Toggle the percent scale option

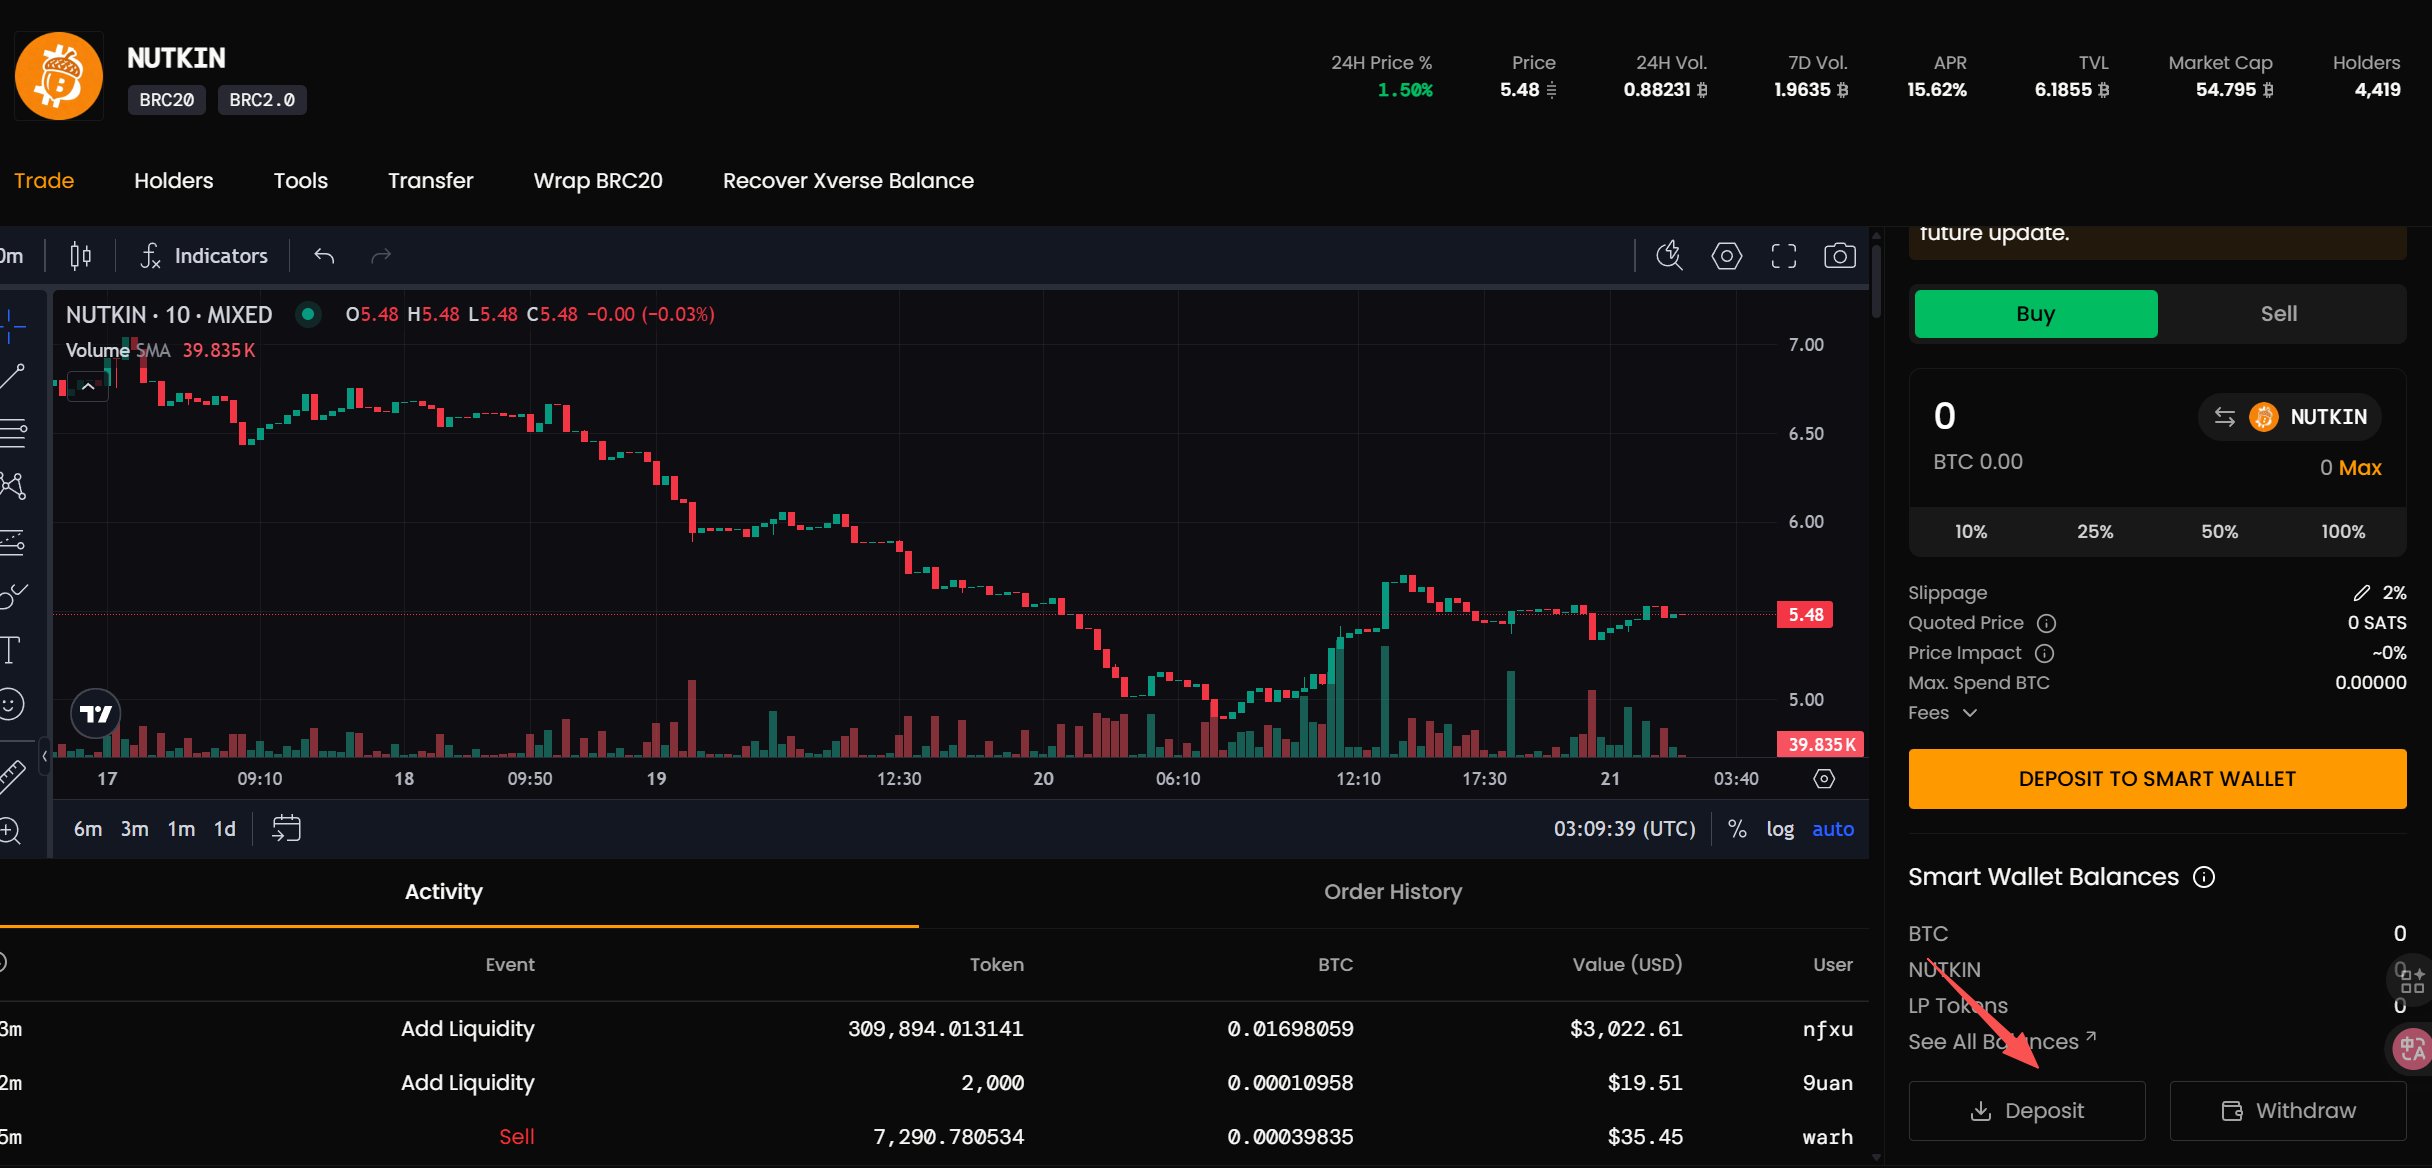coord(1737,829)
